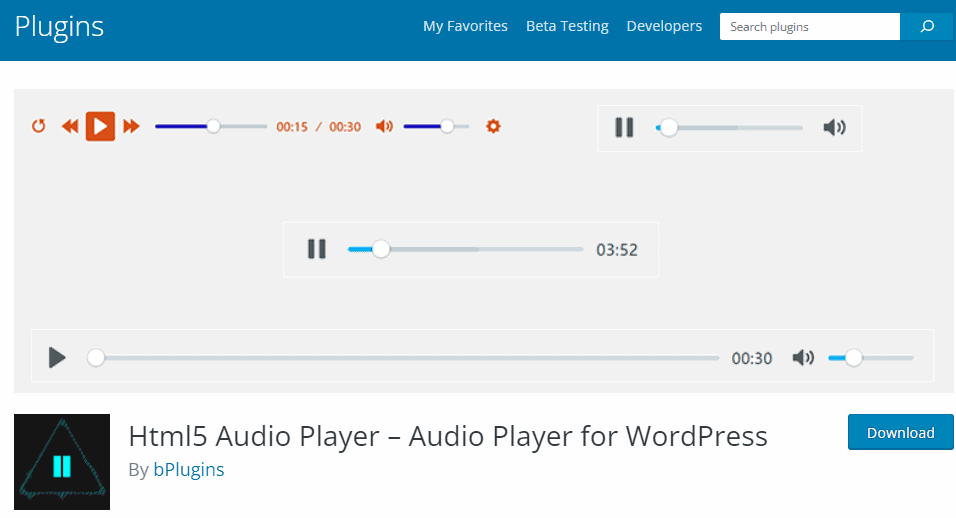
Task: Mute the bottom player speaker icon
Action: 803,357
